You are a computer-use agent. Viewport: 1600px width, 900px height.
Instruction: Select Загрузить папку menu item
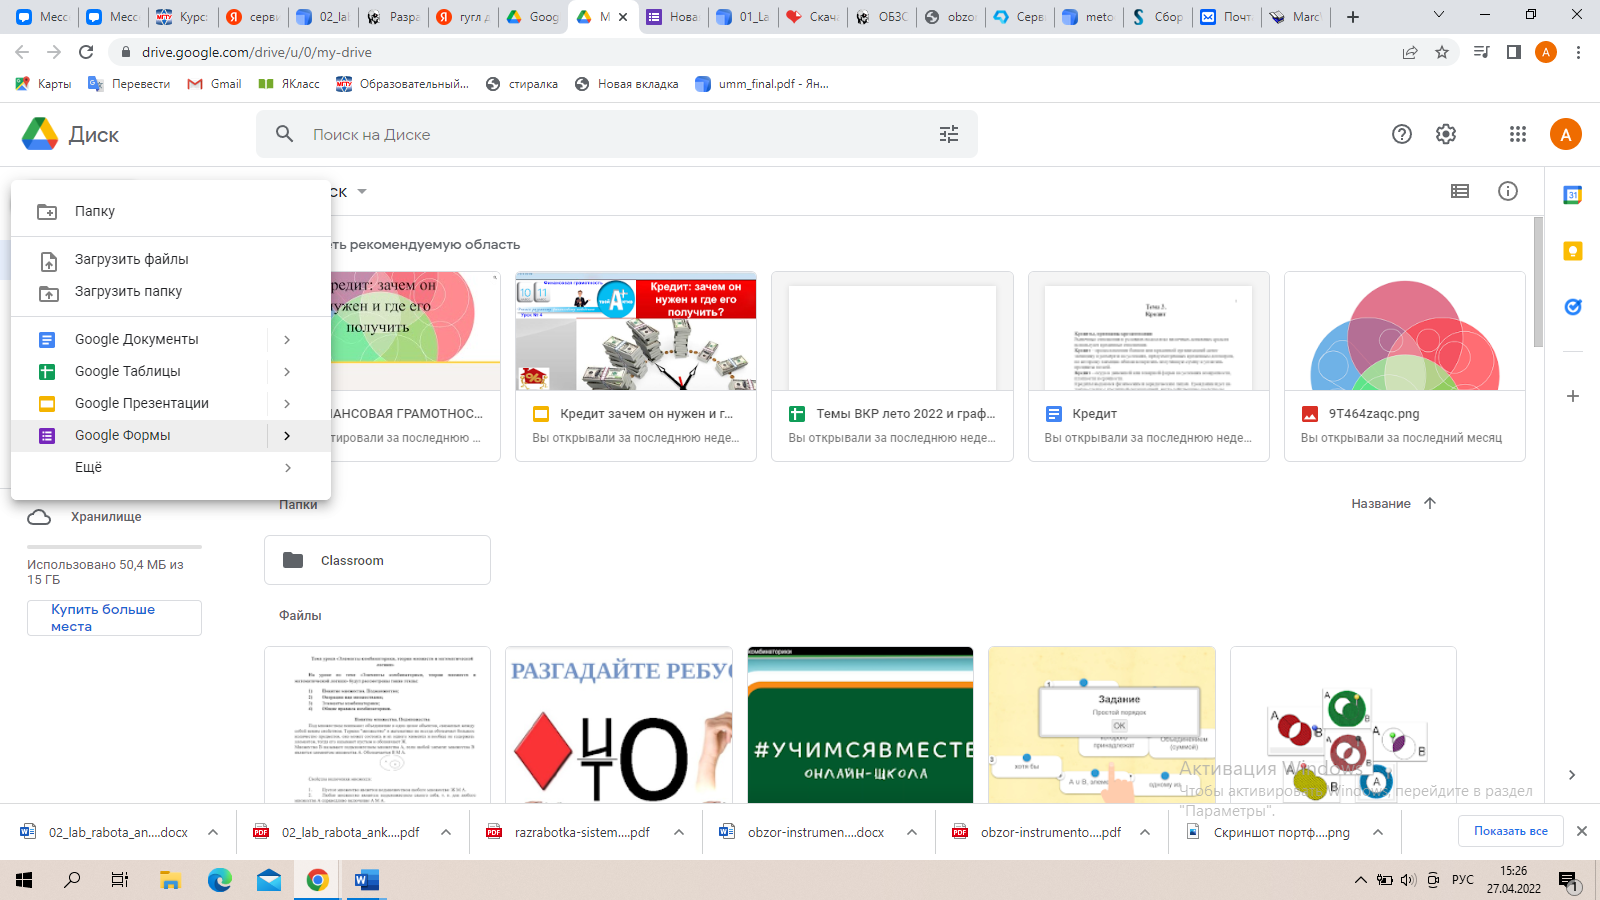[171, 291]
